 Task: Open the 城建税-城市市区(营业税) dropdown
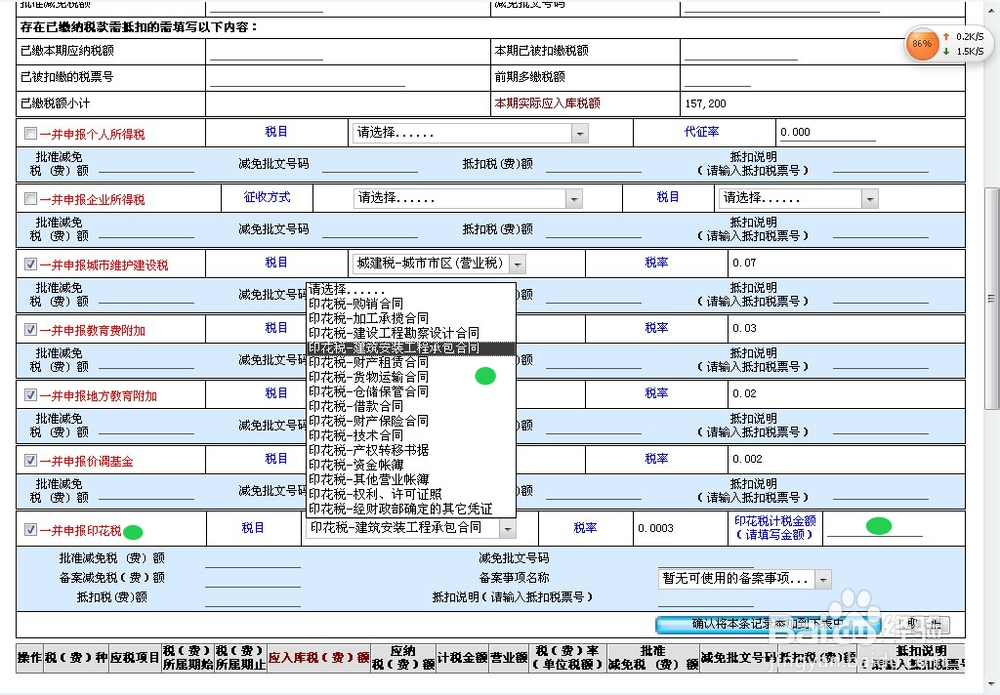439,263
